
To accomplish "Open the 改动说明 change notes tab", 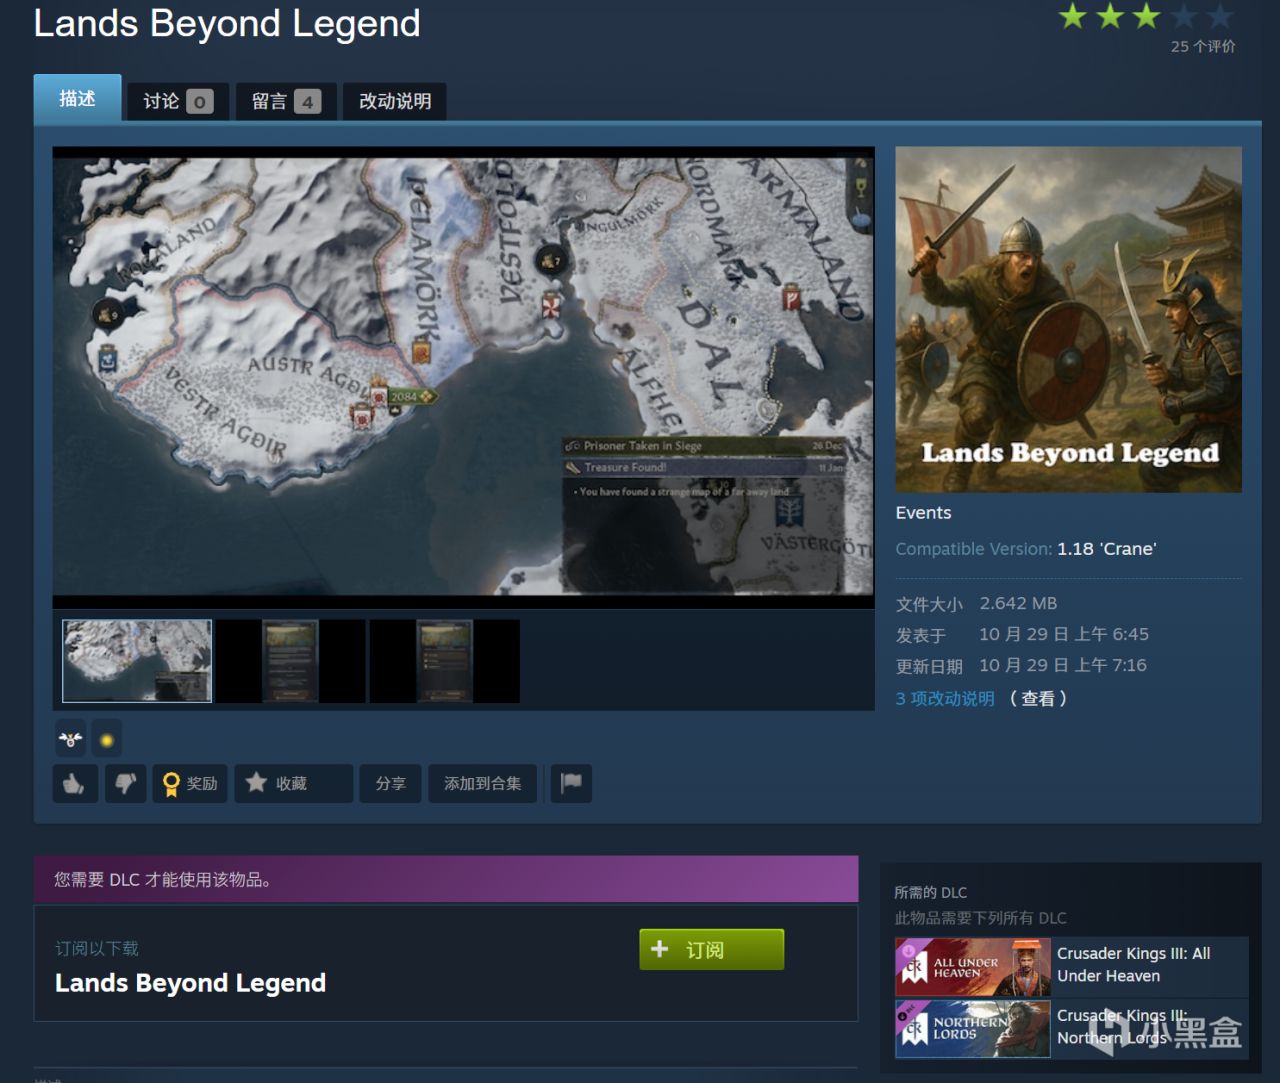I will [395, 101].
